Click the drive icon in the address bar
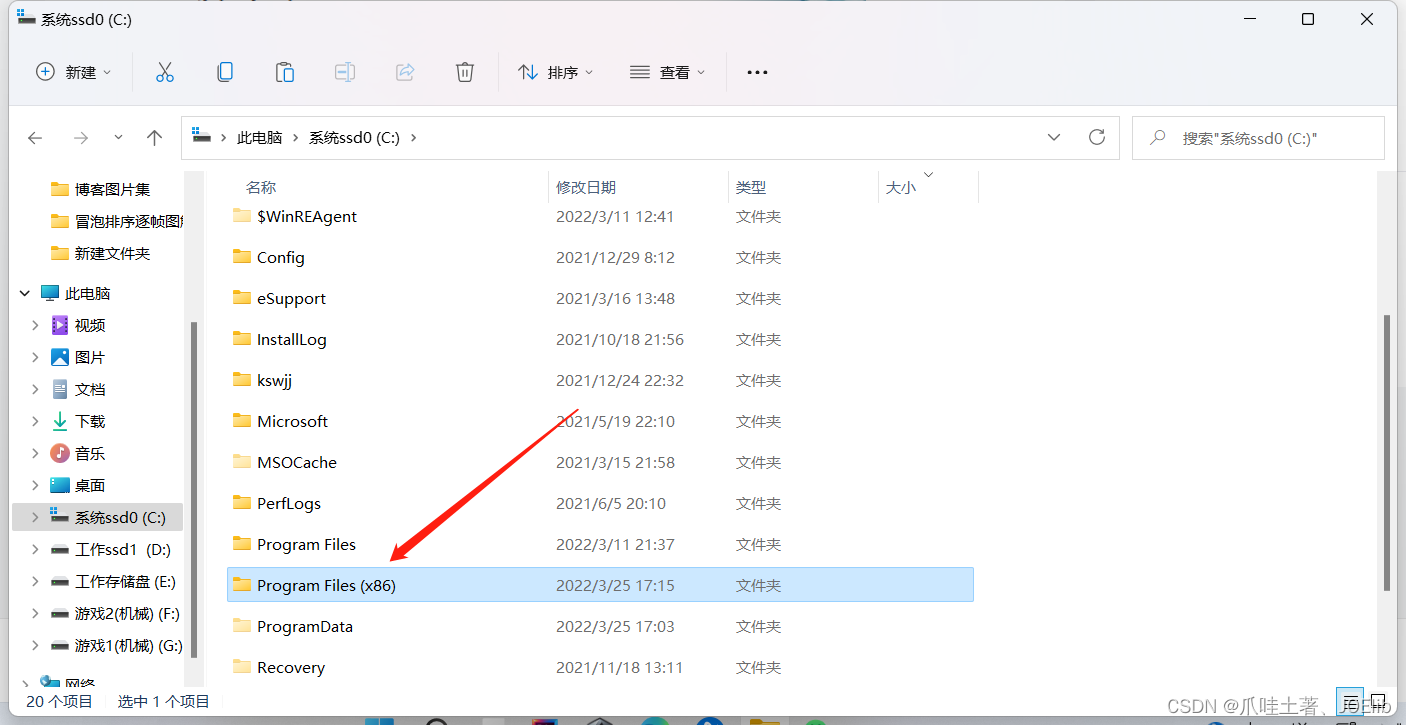 202,136
